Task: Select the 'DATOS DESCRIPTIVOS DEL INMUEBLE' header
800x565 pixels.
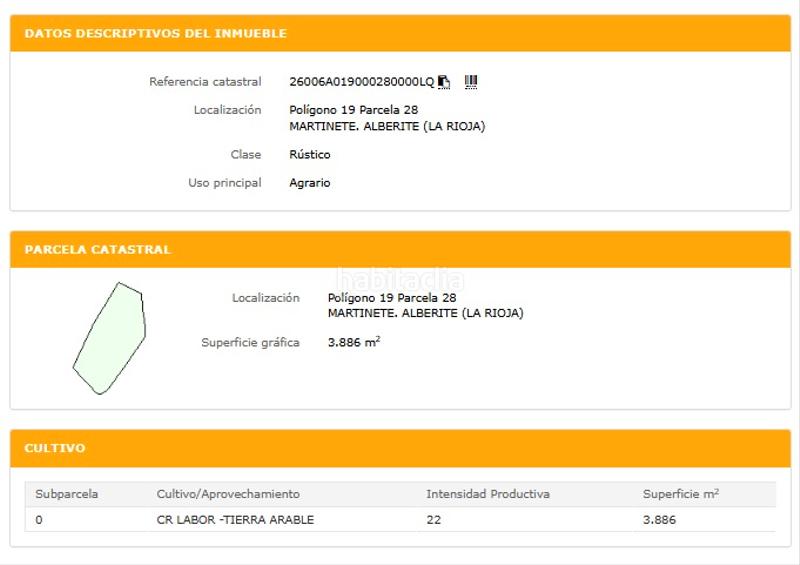Action: 156,33
